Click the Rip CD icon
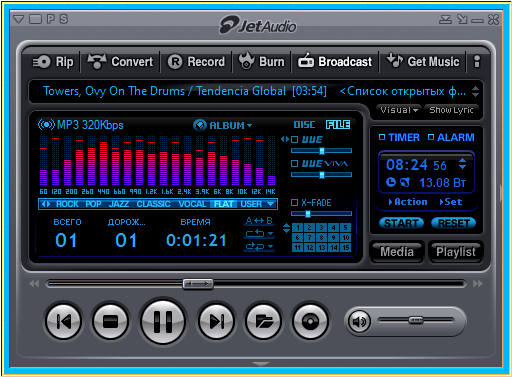This screenshot has width=512, height=377. (41, 62)
